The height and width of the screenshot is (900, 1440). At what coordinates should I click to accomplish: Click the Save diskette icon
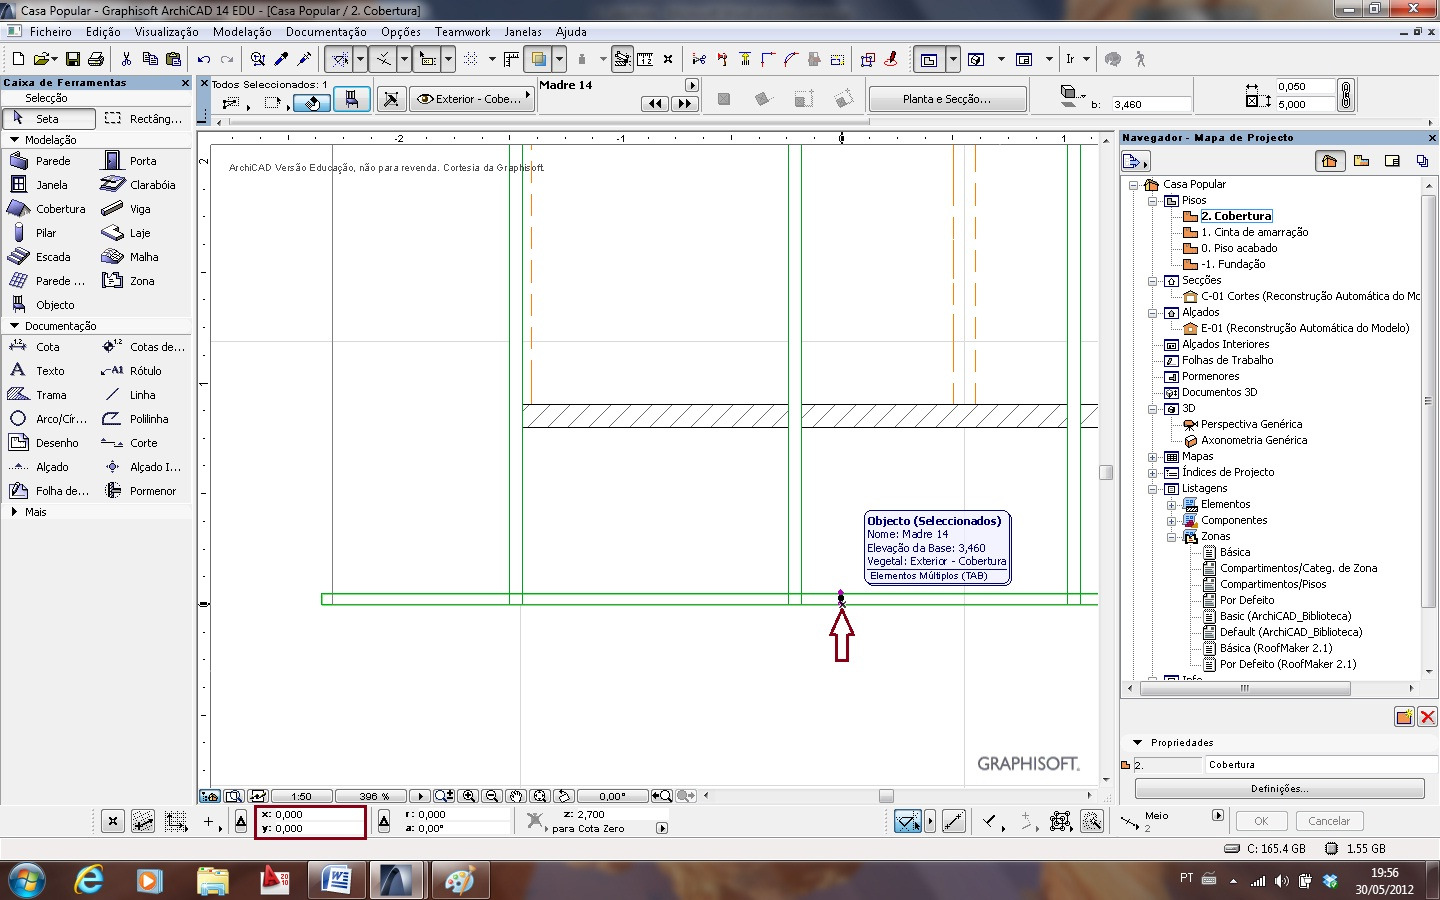click(73, 60)
